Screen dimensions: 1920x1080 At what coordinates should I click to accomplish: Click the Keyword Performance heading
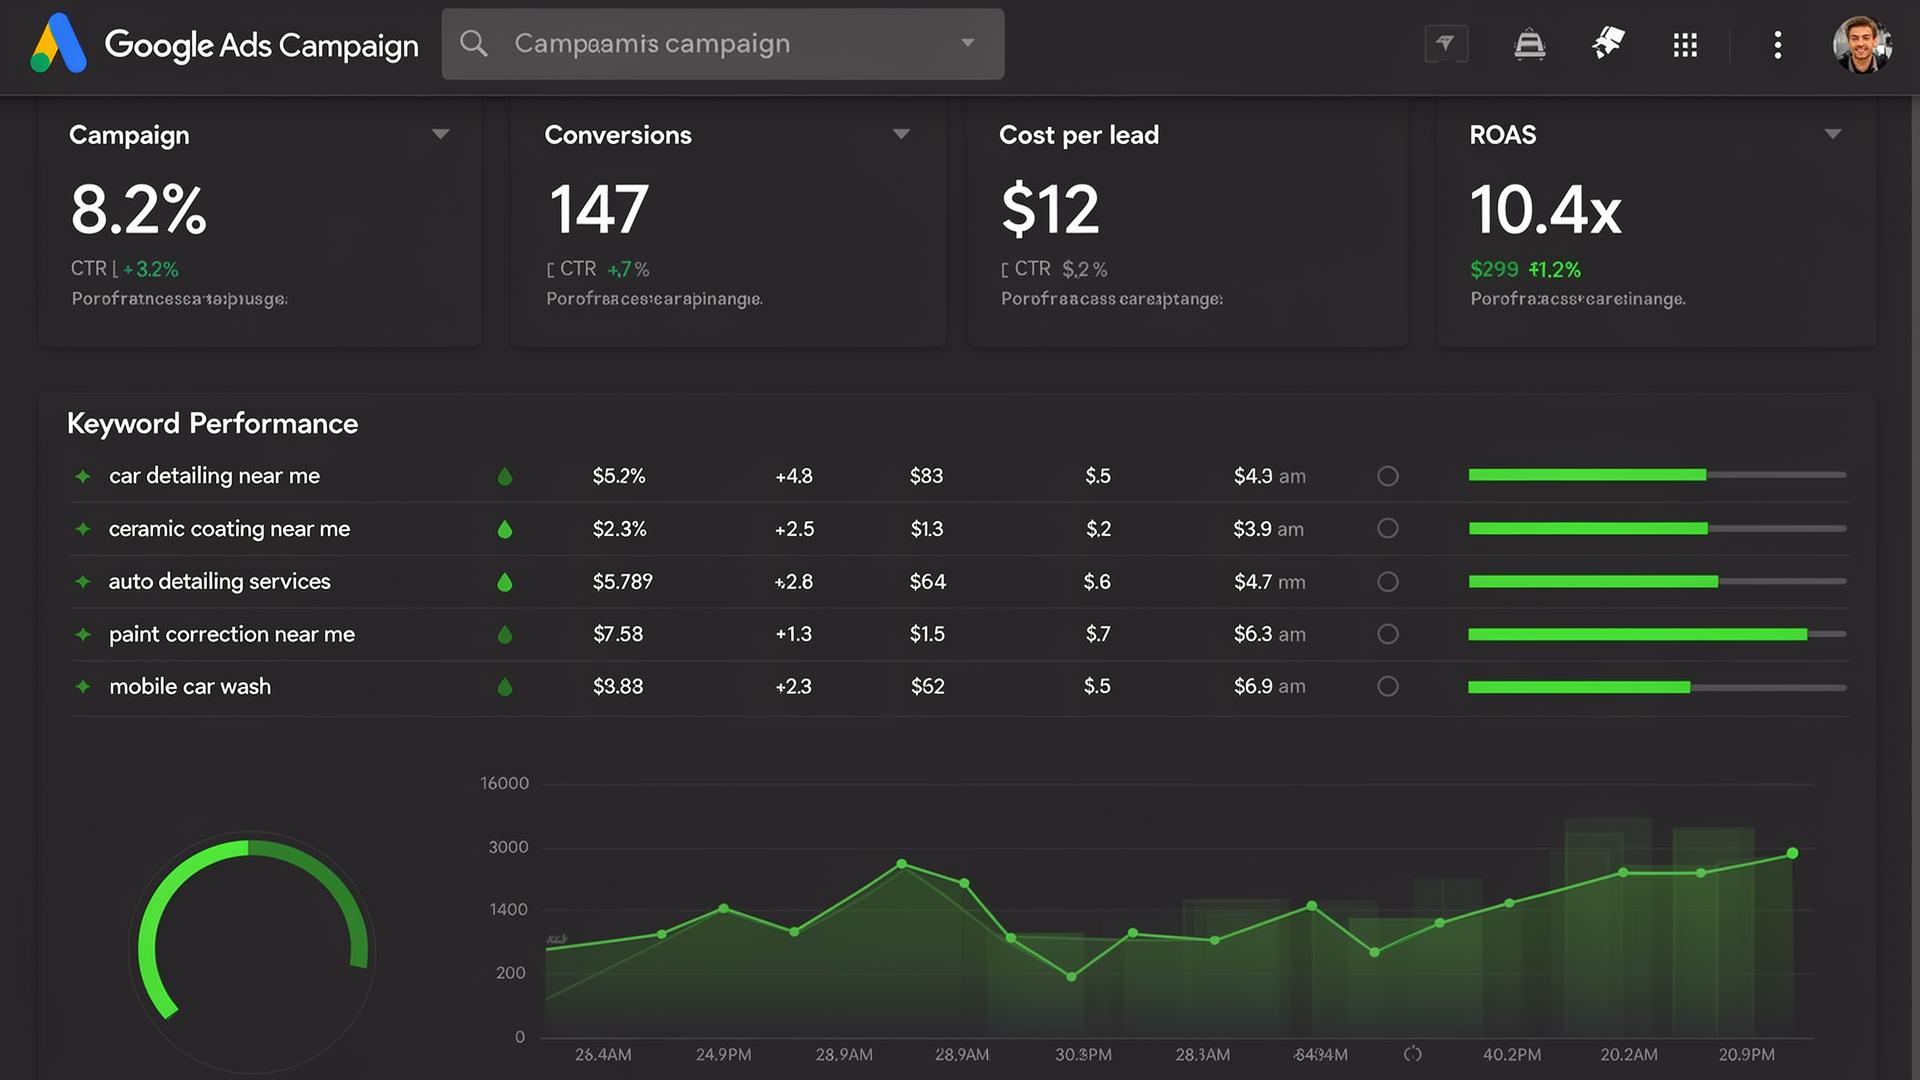tap(212, 424)
